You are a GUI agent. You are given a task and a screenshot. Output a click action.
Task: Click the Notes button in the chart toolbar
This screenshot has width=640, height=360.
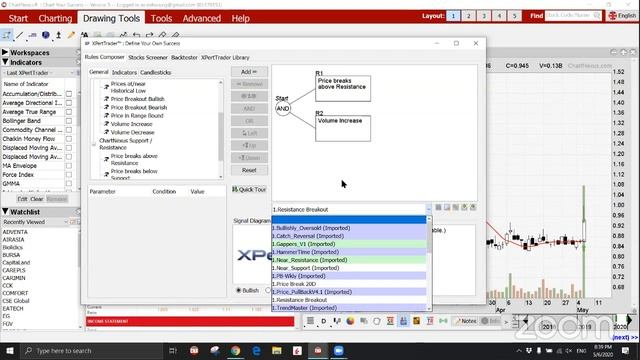coord(466,321)
